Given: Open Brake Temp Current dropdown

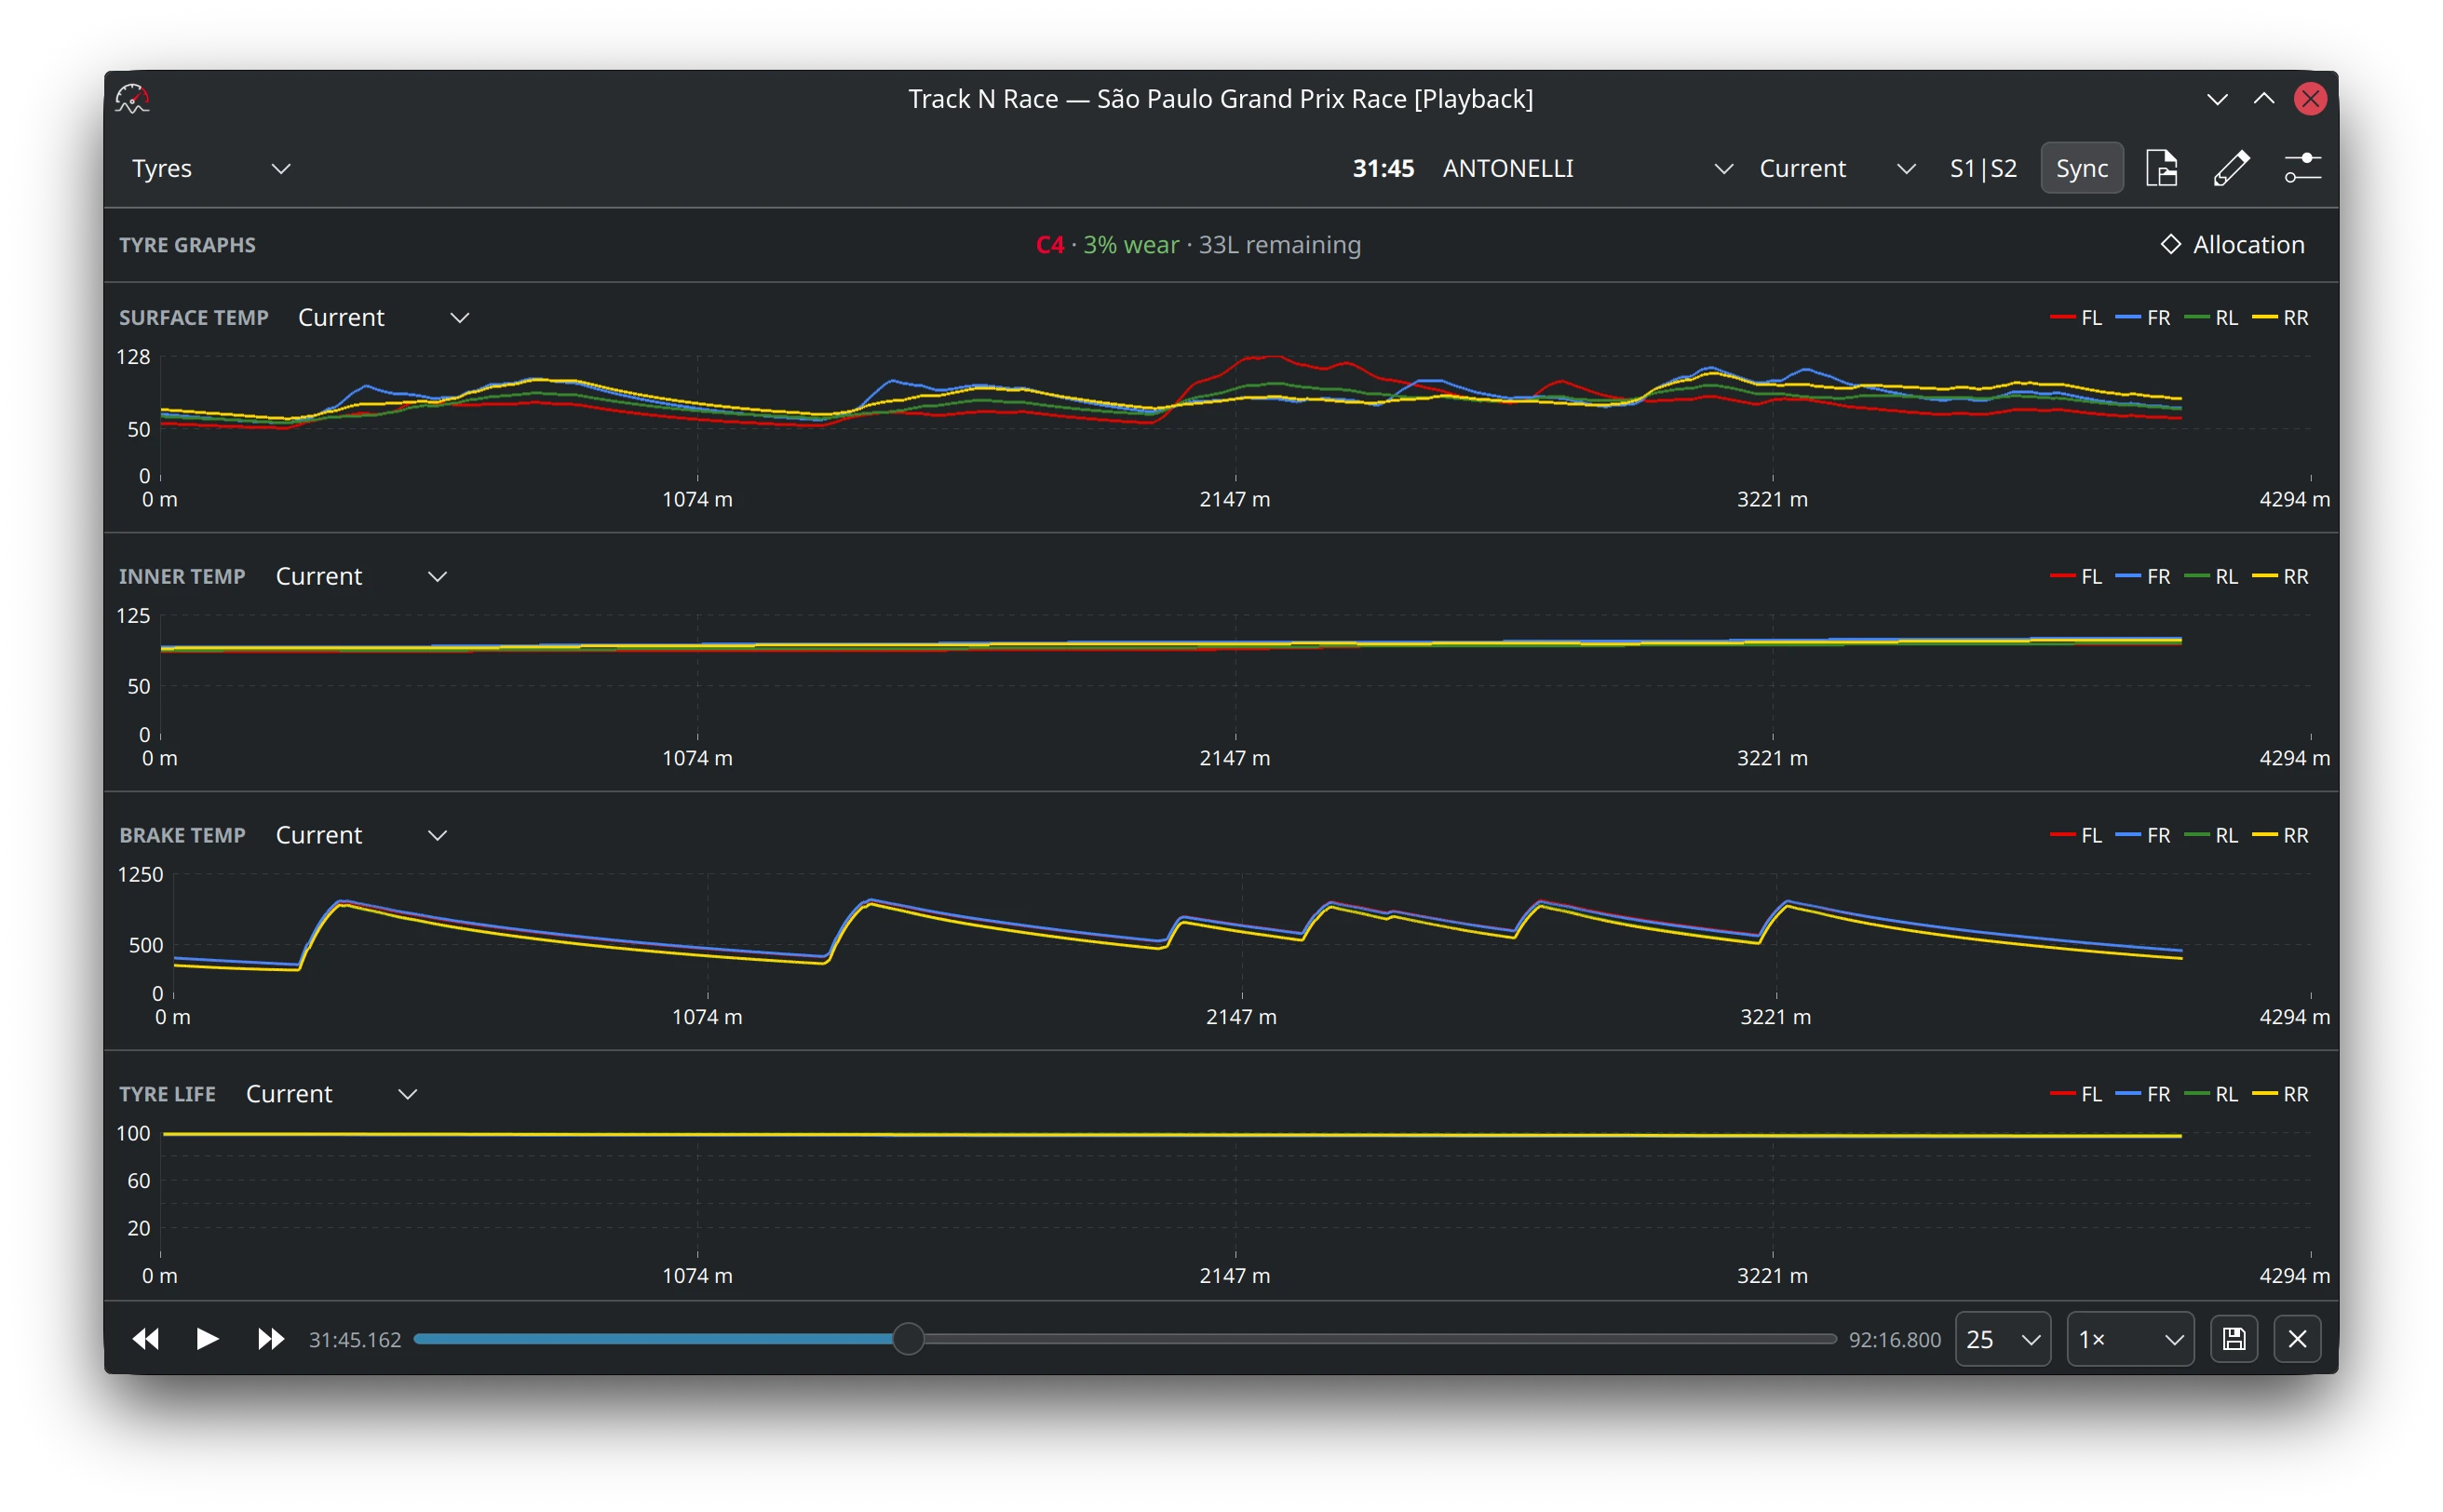Looking at the screenshot, I should point(361,835).
